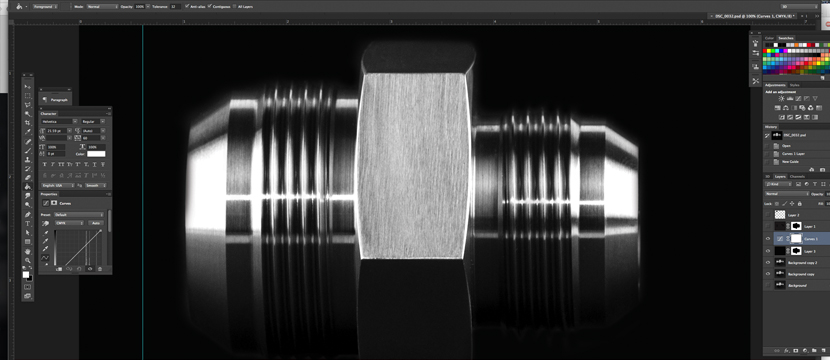The width and height of the screenshot is (830, 360).
Task: Select the Move tool in the toolbox
Action: (x=28, y=87)
